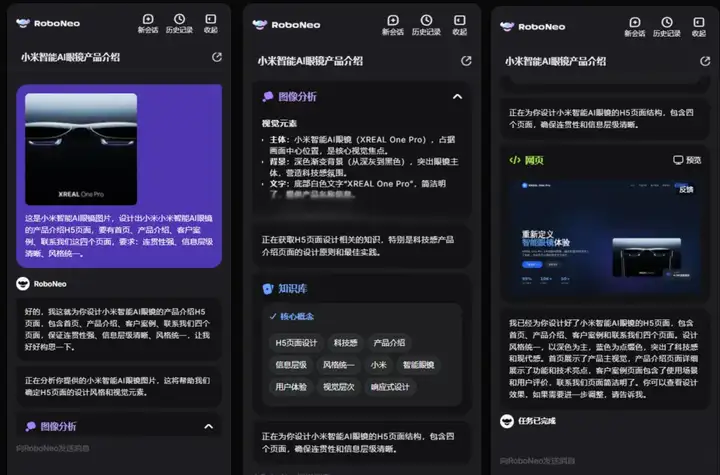Collapse 图像分析 section in left panel
Image resolution: width=720 pixels, height=475 pixels.
pyautogui.click(x=208, y=426)
